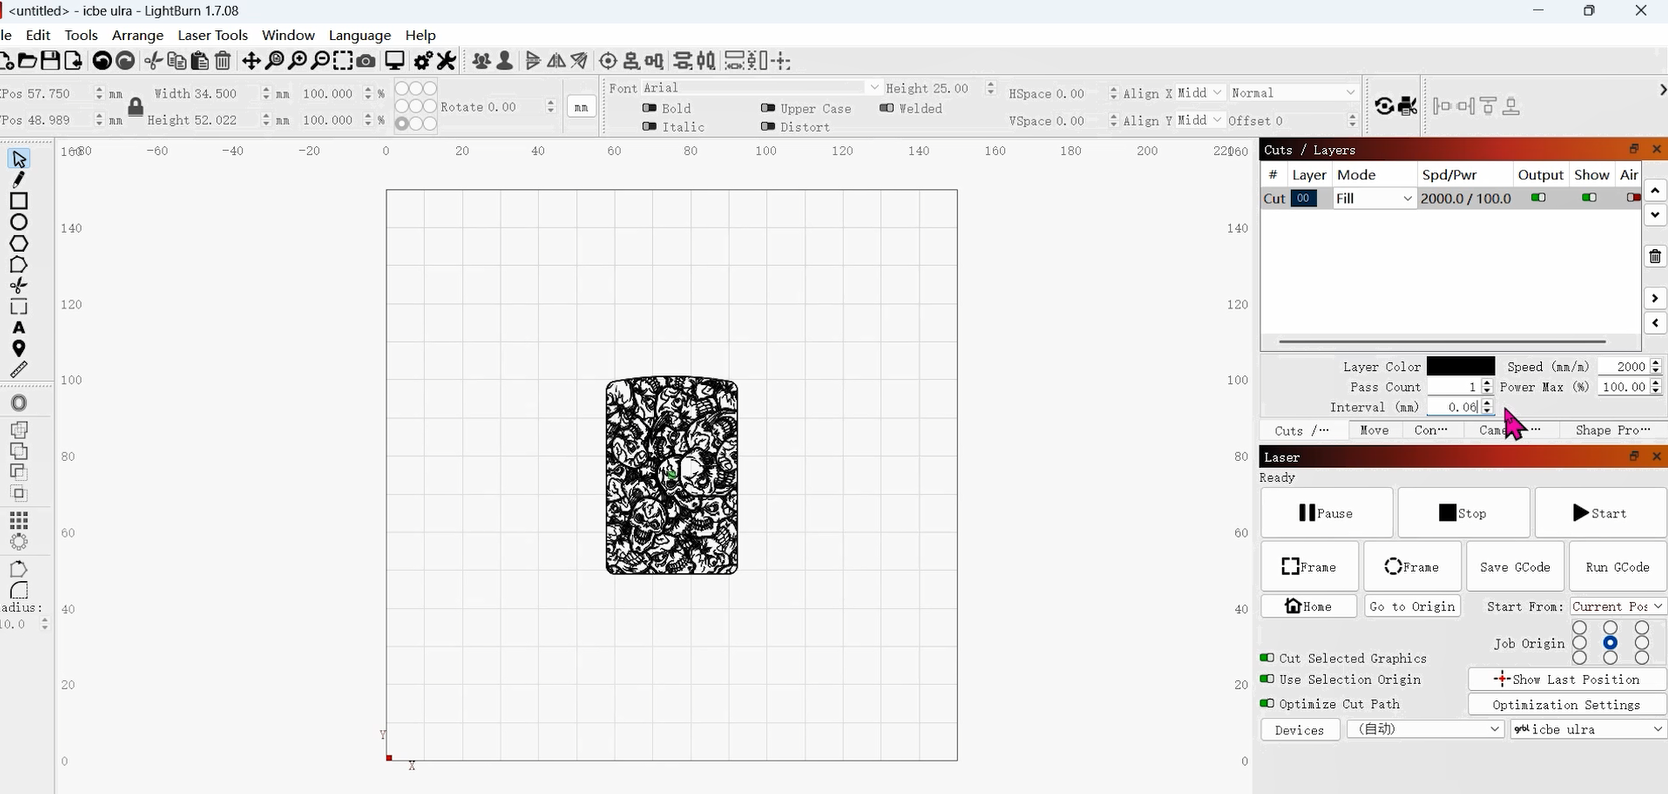Screen dimensions: 1668x794
Task: Select the top-left Job Origin radio
Action: (x=1580, y=628)
